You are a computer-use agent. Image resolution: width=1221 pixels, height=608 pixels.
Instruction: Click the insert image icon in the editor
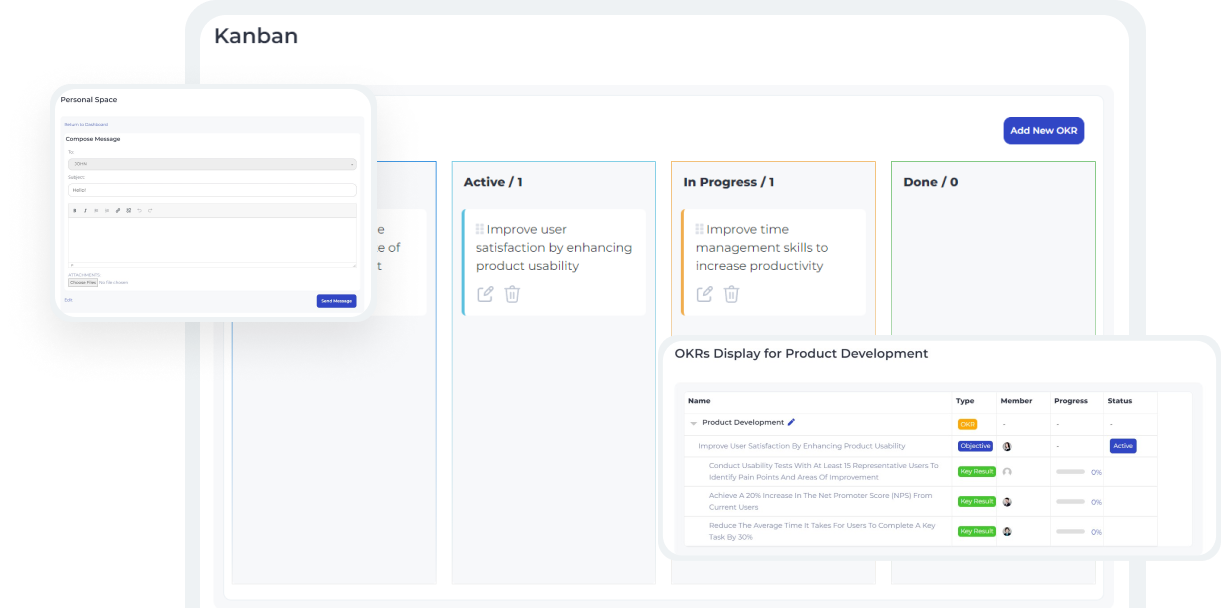(x=128, y=210)
